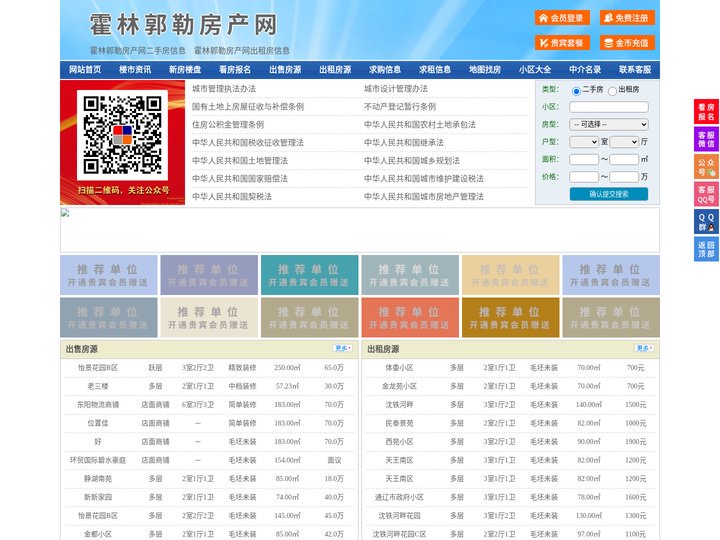This screenshot has height=540, width=720.
Task: Open 城市管理执法办法 article link
Action: [x=224, y=89]
